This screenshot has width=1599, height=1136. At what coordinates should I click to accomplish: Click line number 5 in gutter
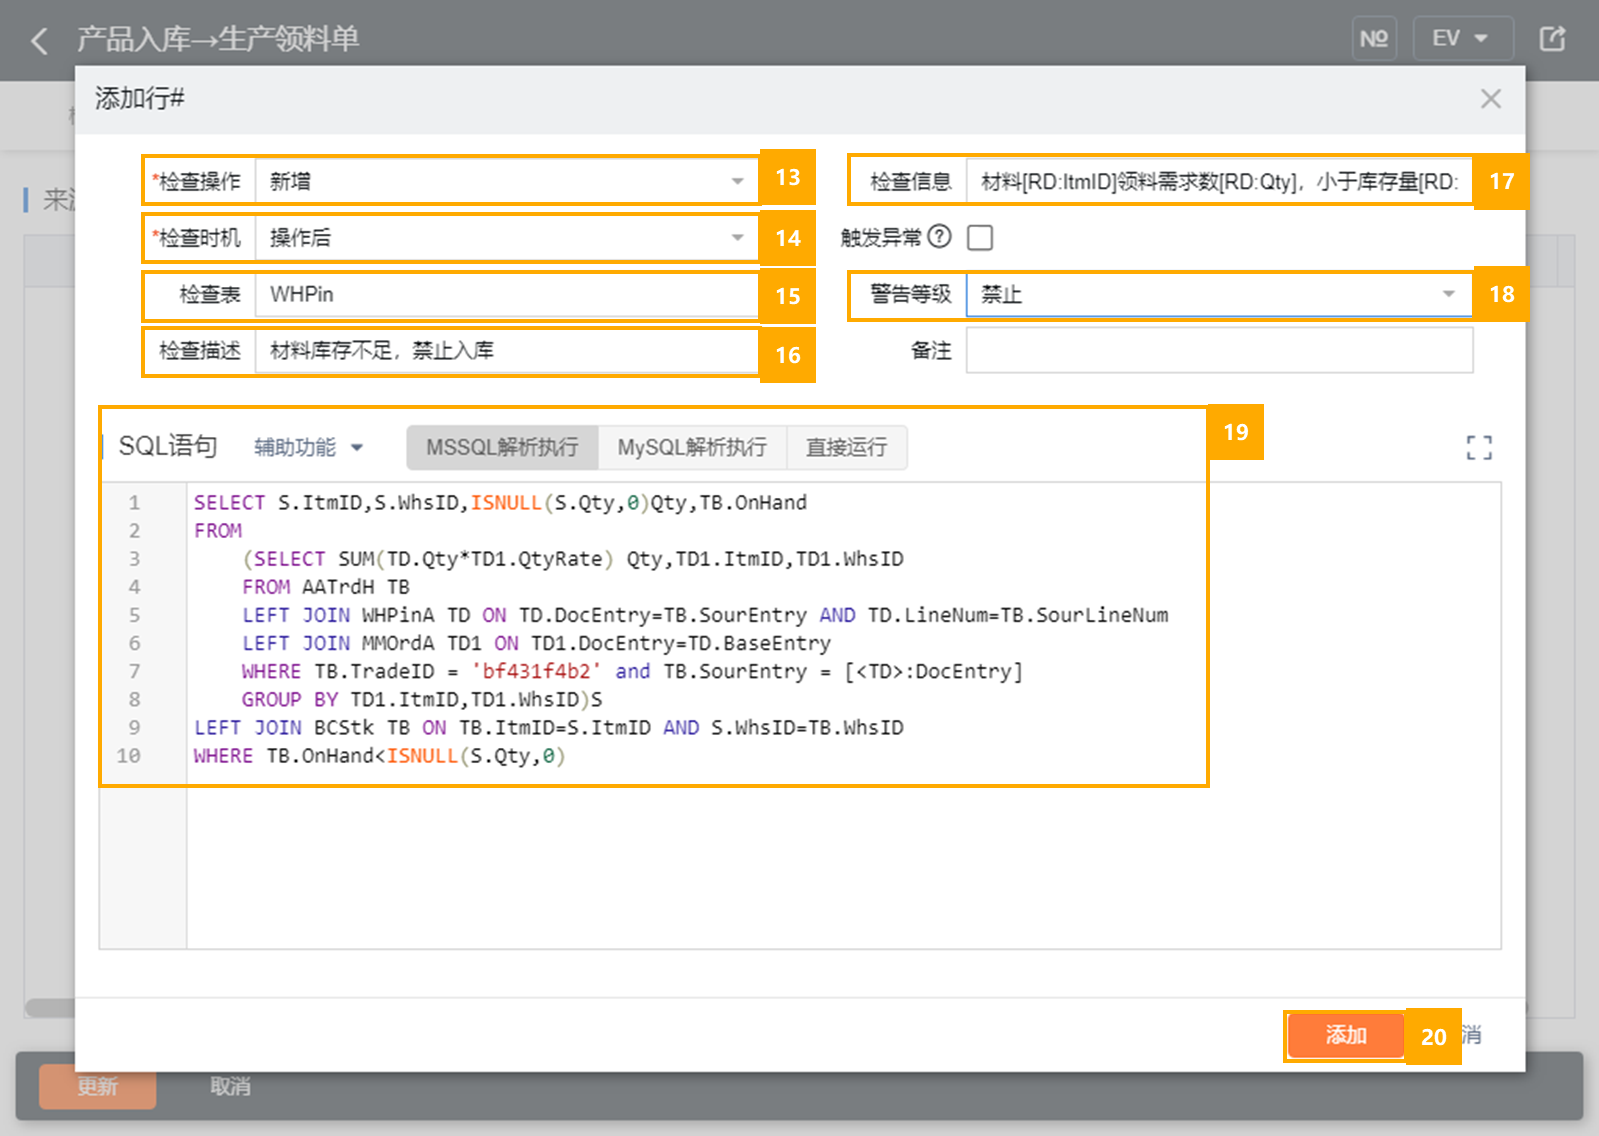134,615
